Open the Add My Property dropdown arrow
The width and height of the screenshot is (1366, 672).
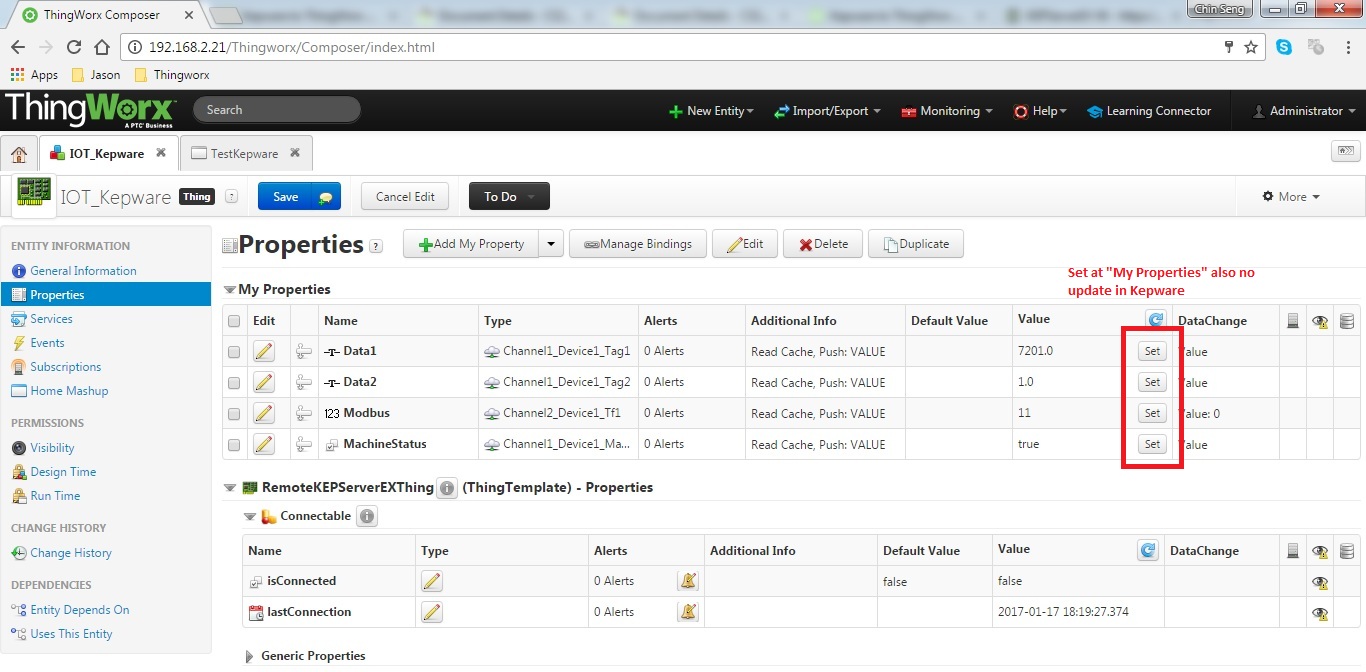(552, 244)
